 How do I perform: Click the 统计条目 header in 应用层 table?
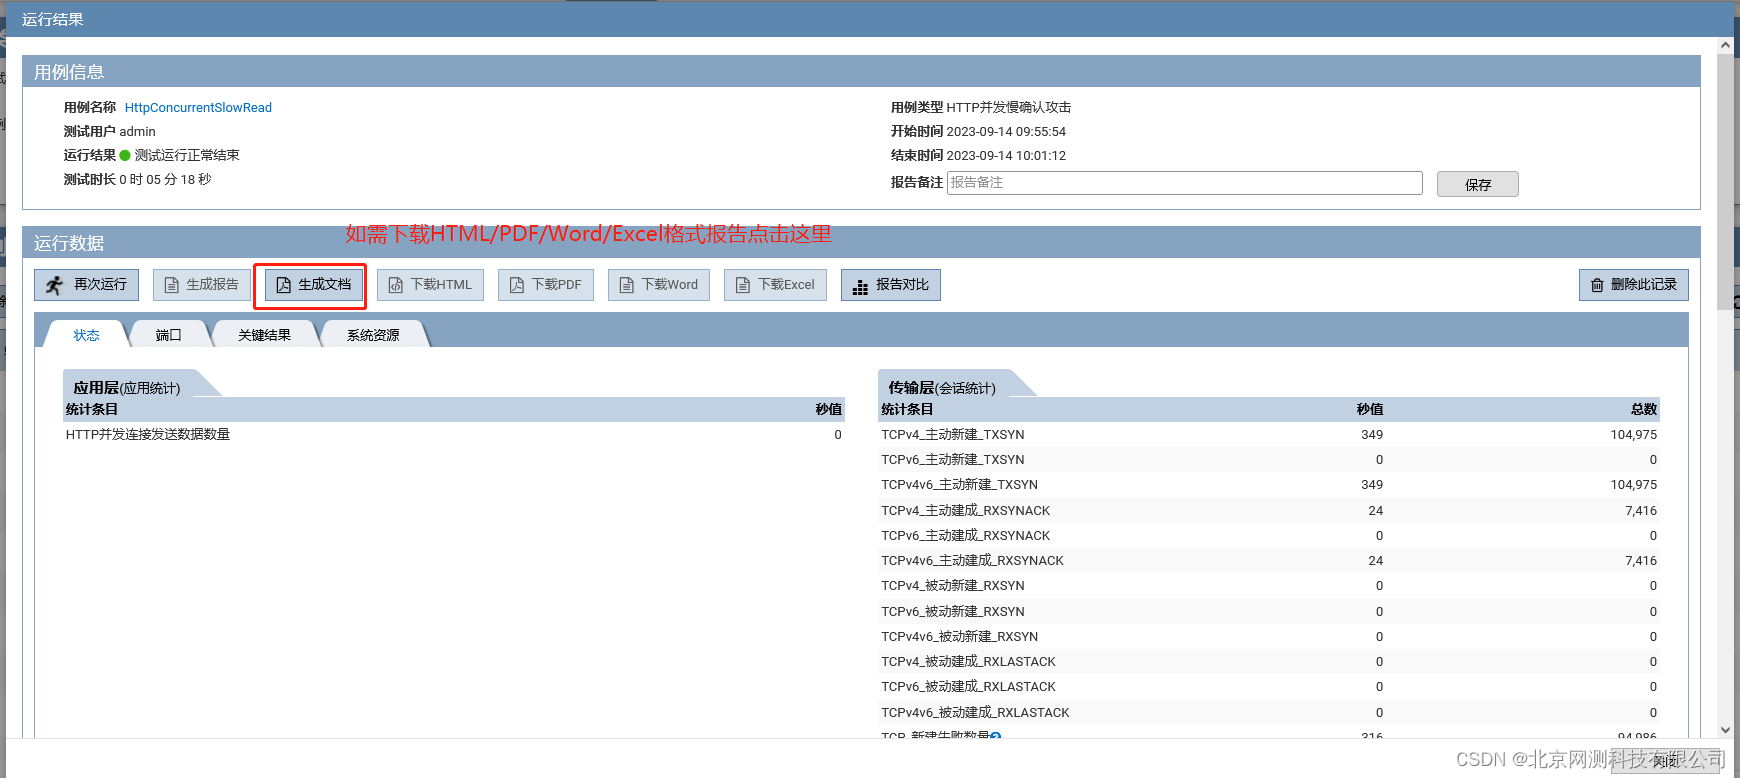(x=92, y=410)
